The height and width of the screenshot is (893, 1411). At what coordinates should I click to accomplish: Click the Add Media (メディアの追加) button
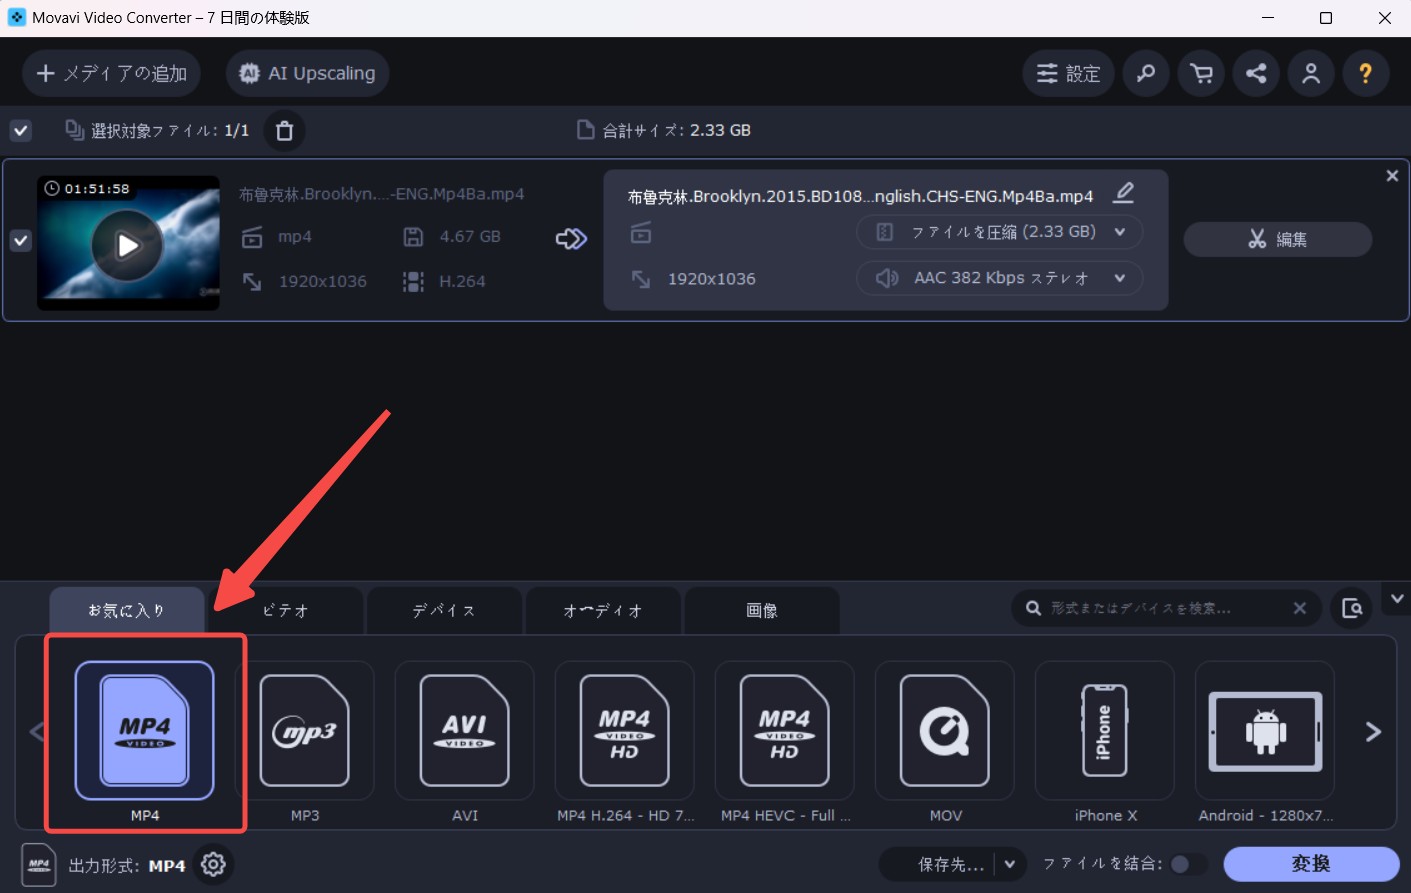tap(111, 73)
